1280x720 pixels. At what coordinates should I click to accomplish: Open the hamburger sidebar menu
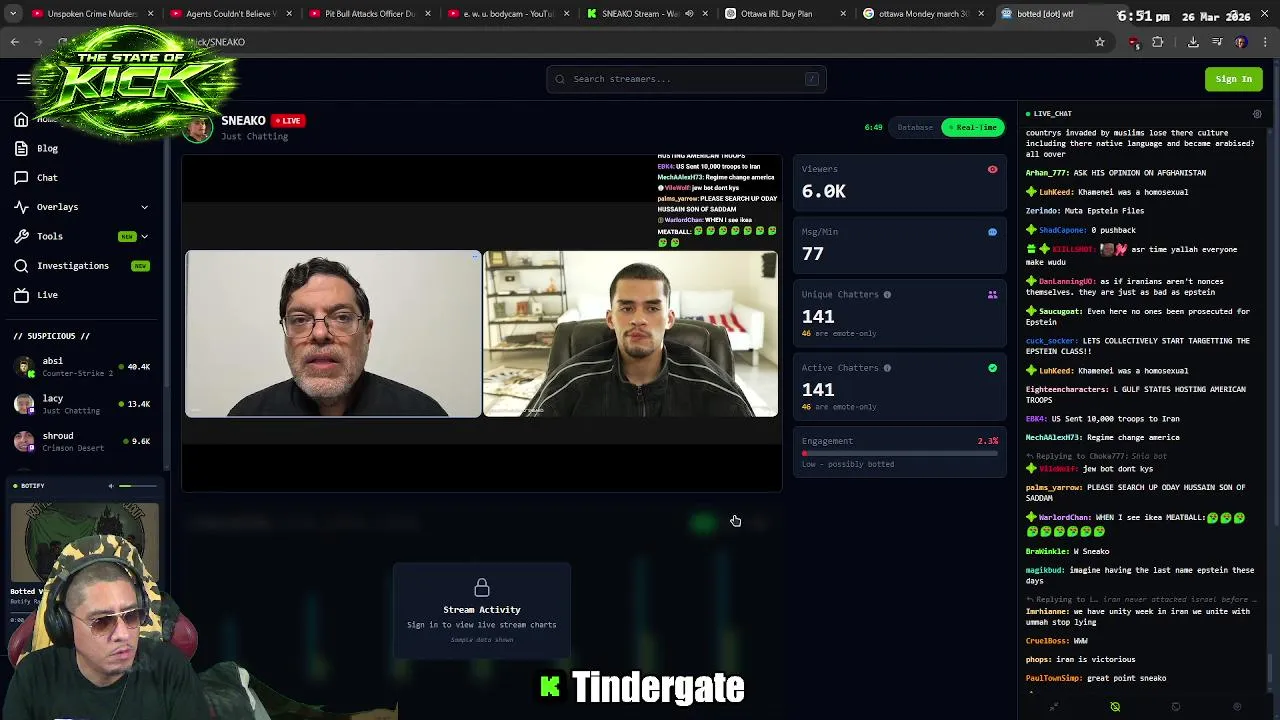[23, 79]
